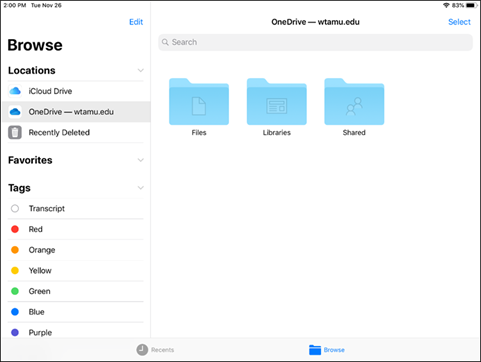Image resolution: width=481 pixels, height=362 pixels.
Task: Click the Files folder name
Action: point(199,133)
